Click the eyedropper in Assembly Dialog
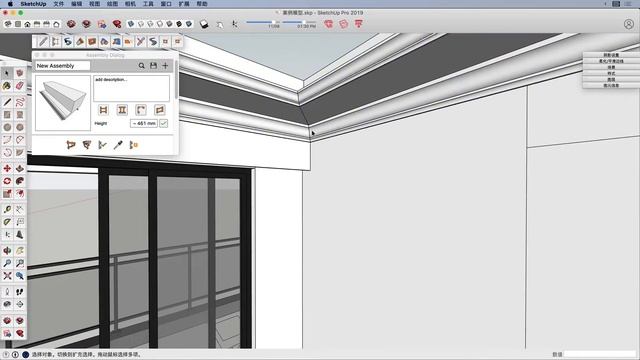Image resolution: width=640 pixels, height=360 pixels. [118, 144]
